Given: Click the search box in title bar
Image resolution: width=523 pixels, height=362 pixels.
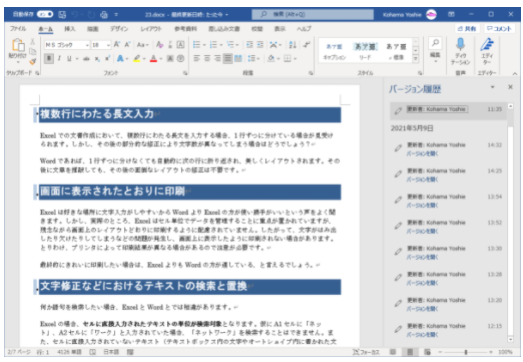Looking at the screenshot, I should 313,14.
